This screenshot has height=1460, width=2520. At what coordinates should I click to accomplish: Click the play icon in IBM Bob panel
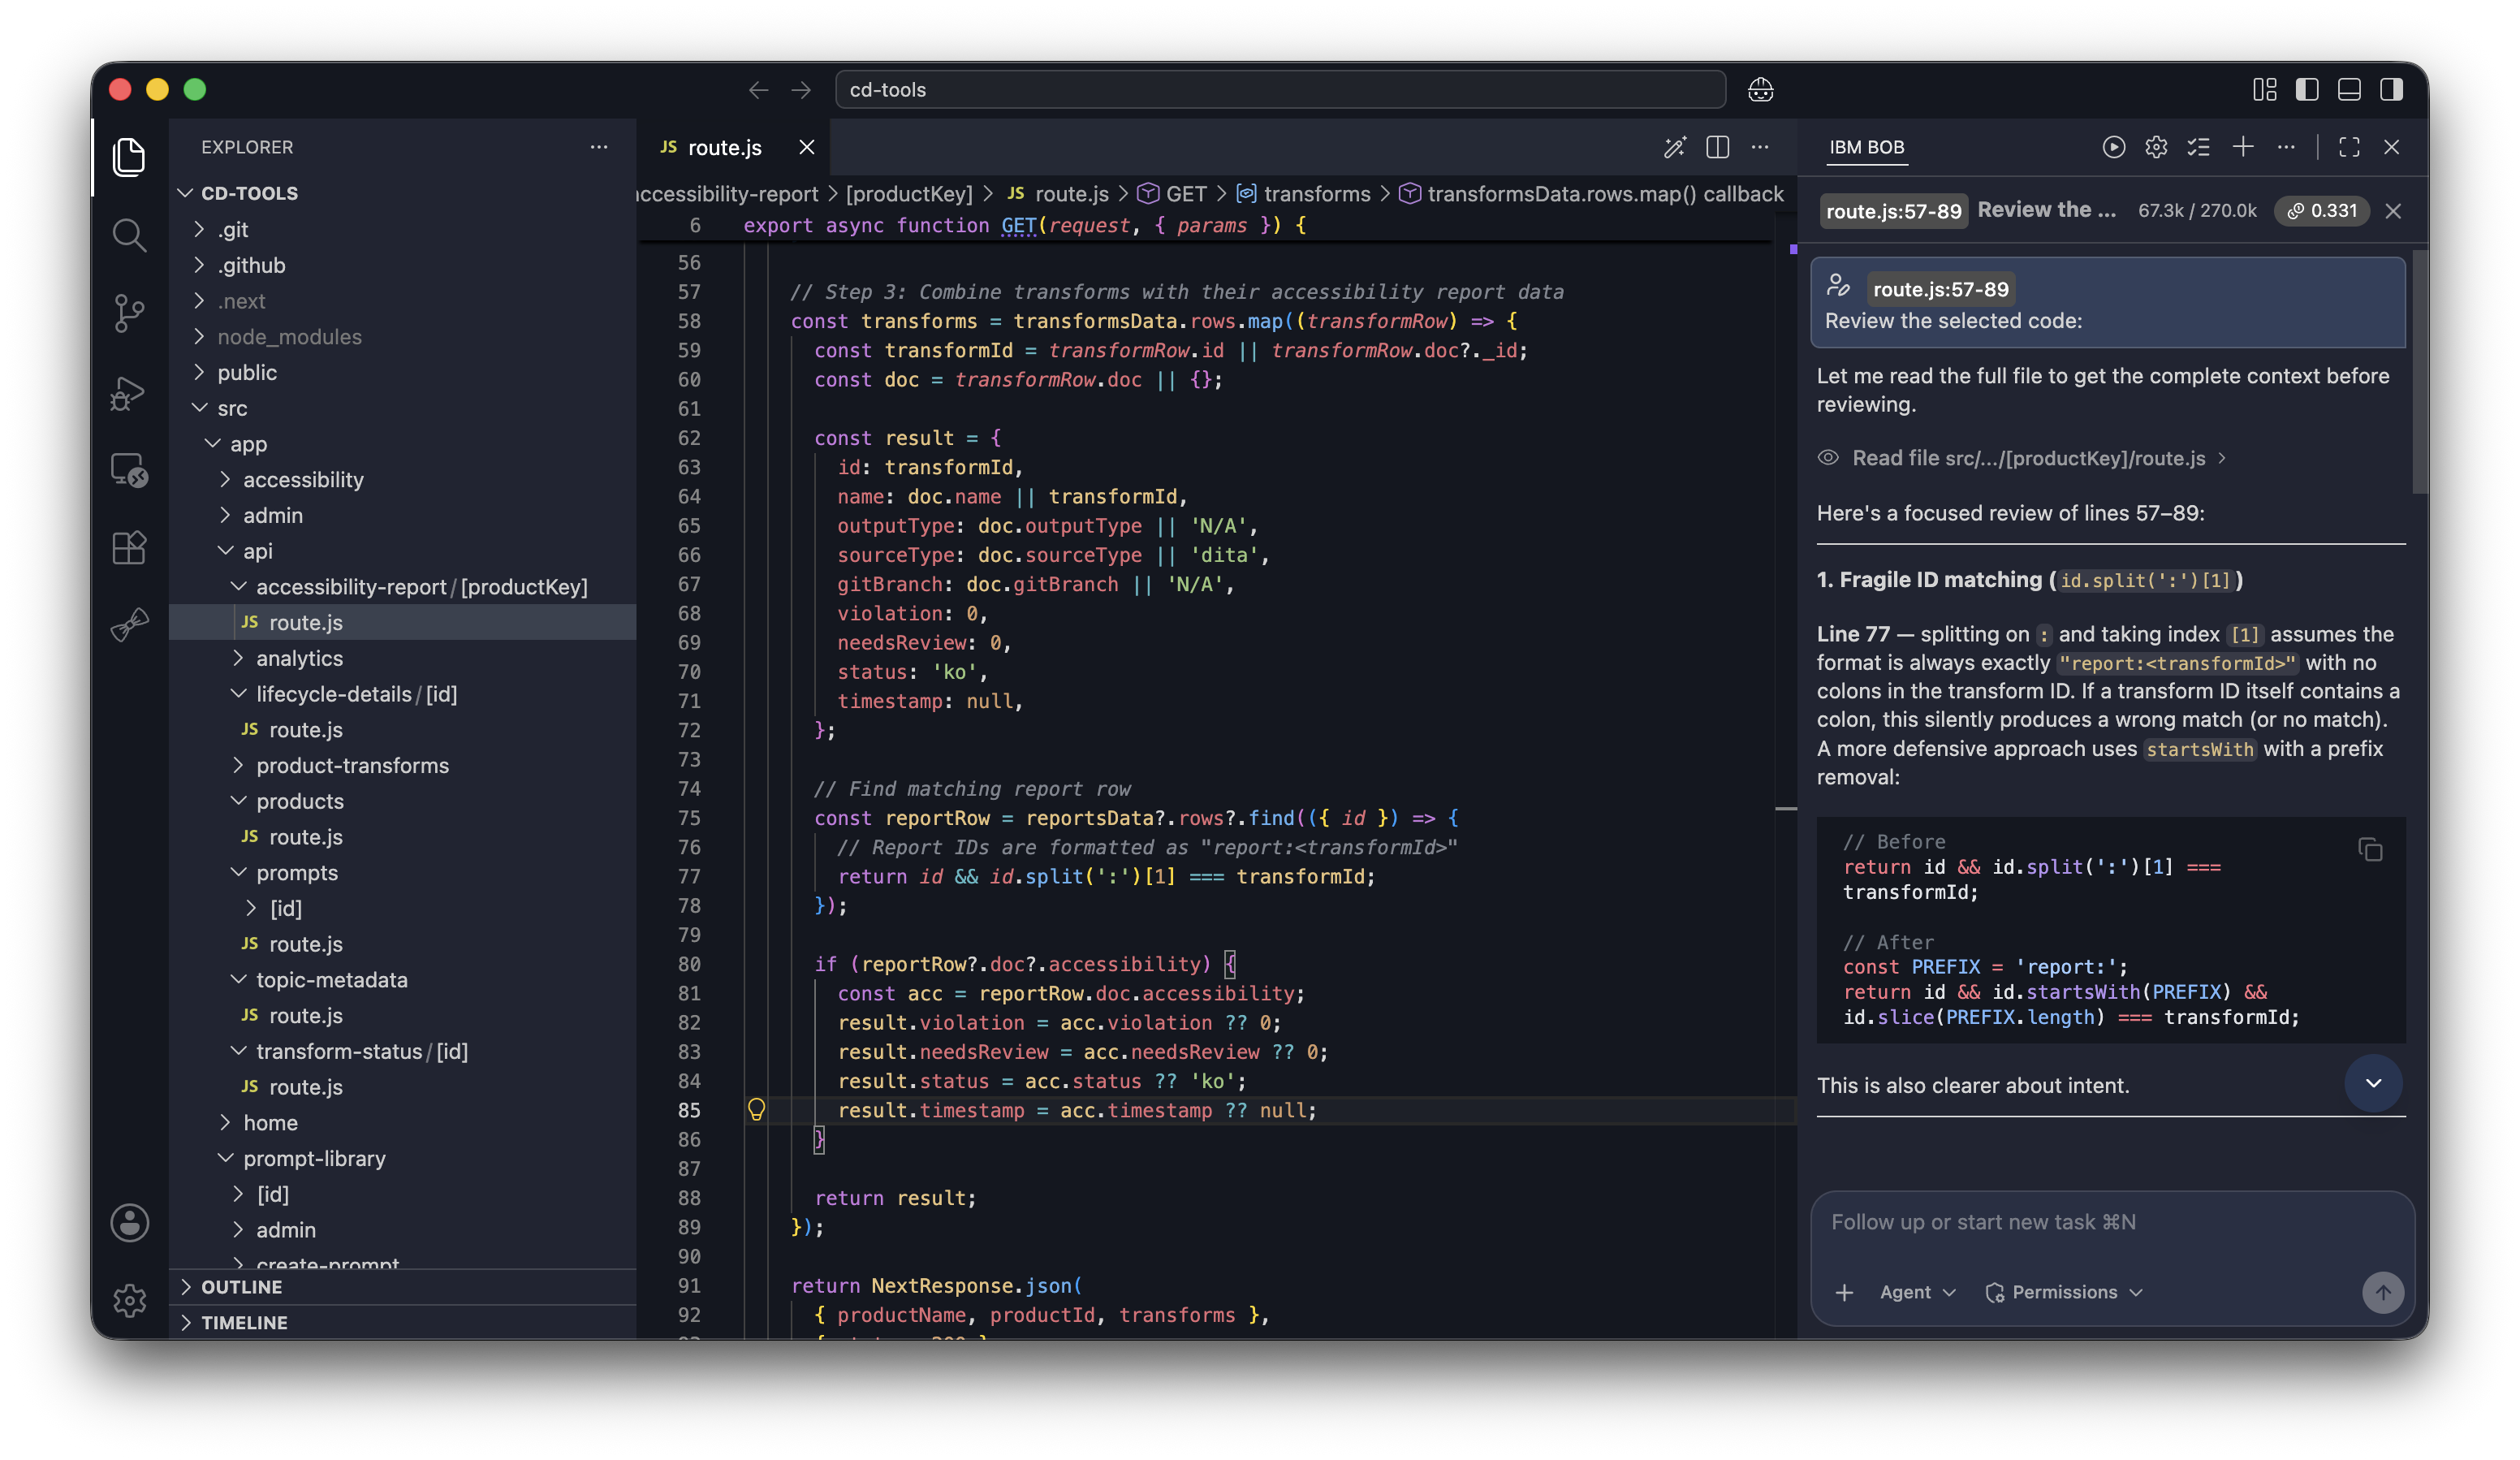(x=2113, y=147)
